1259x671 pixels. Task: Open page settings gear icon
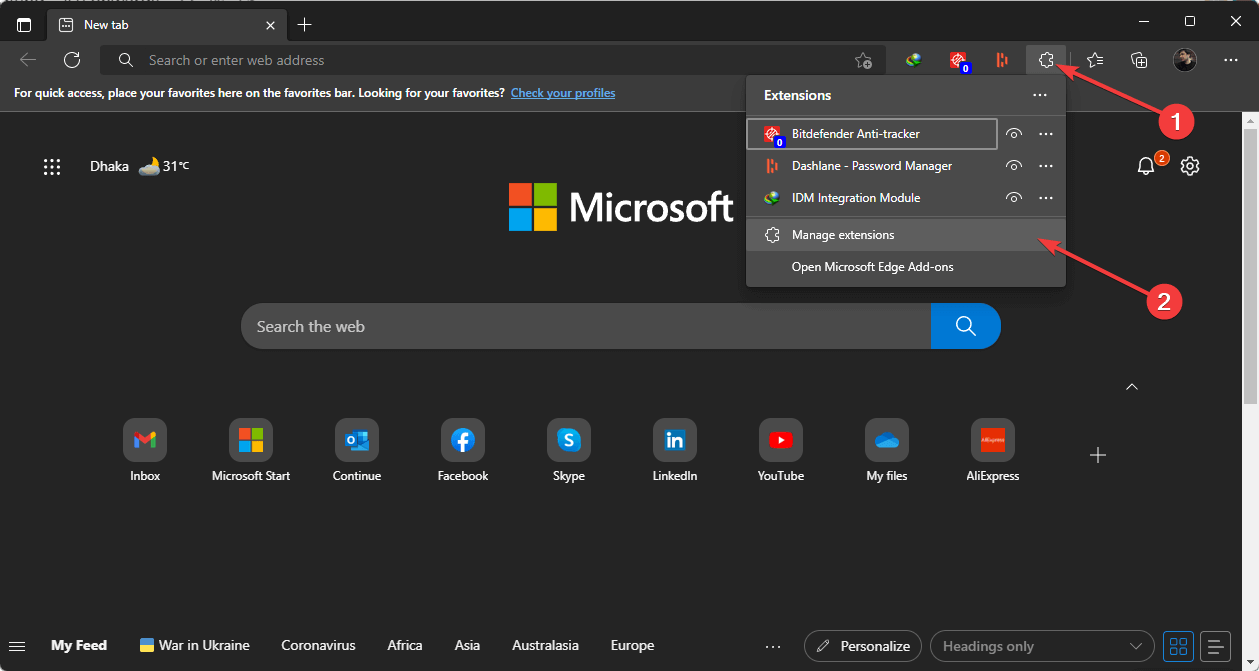[1190, 167]
